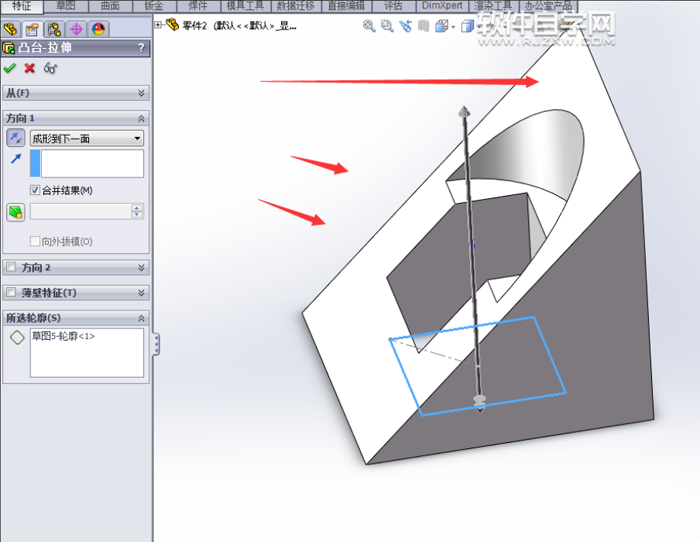Switch to the 数据迁移 tab

296,6
